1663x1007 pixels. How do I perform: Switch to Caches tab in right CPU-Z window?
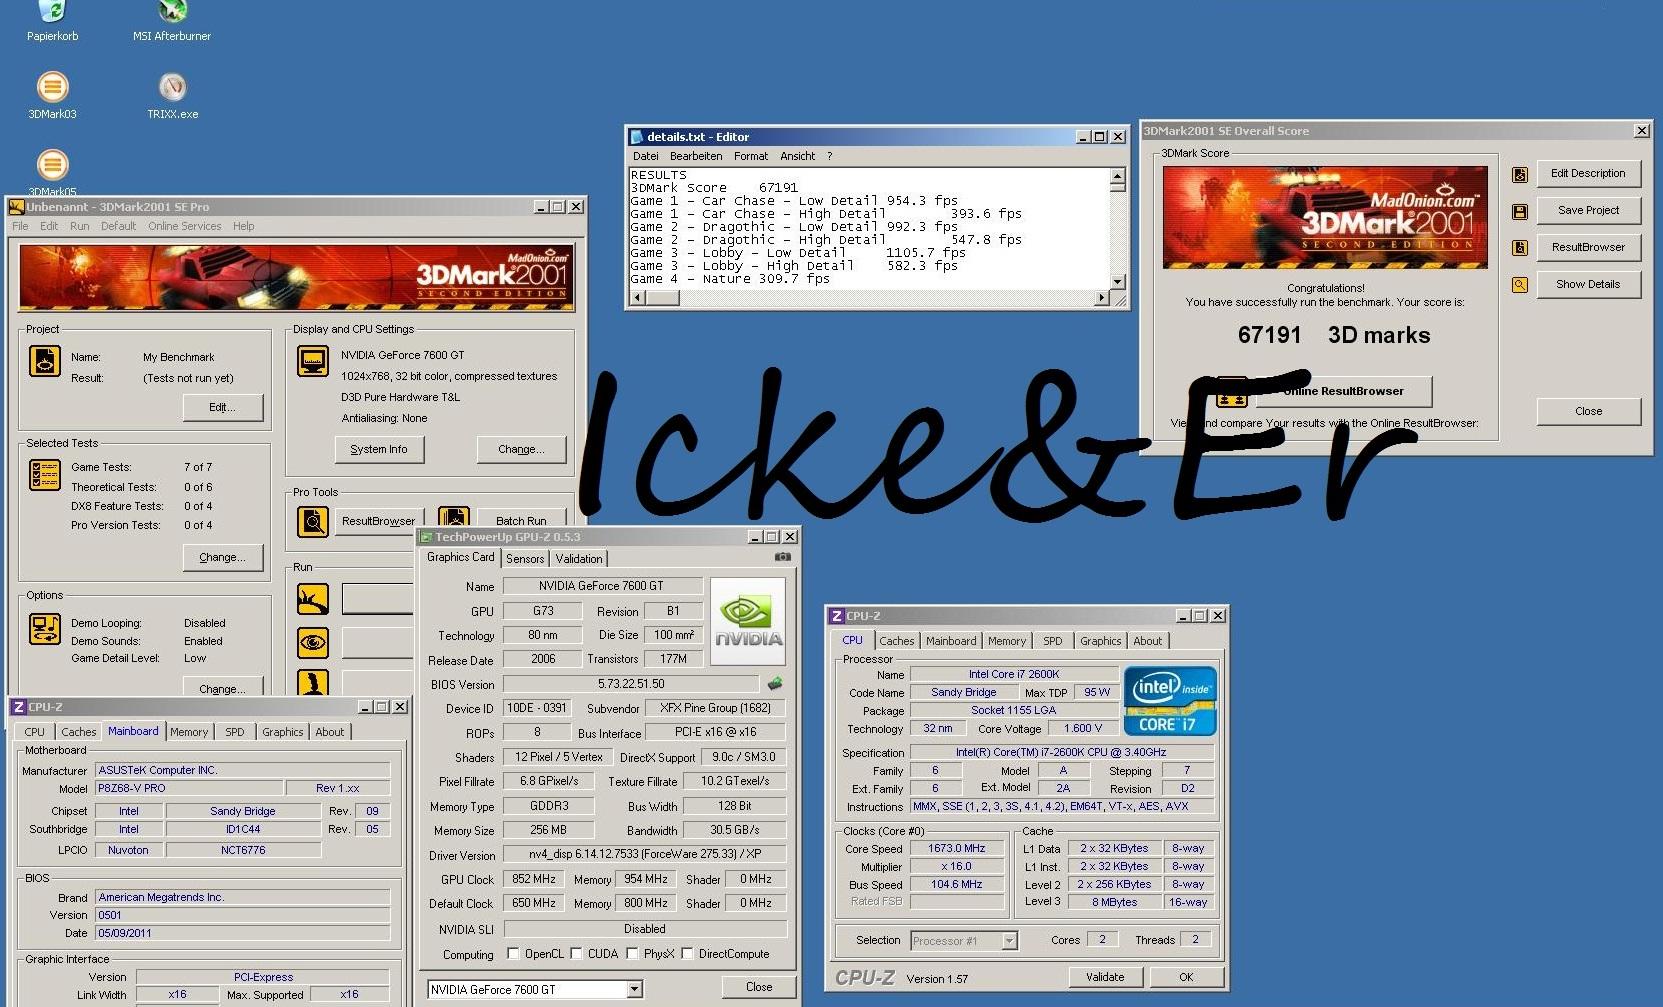(897, 641)
